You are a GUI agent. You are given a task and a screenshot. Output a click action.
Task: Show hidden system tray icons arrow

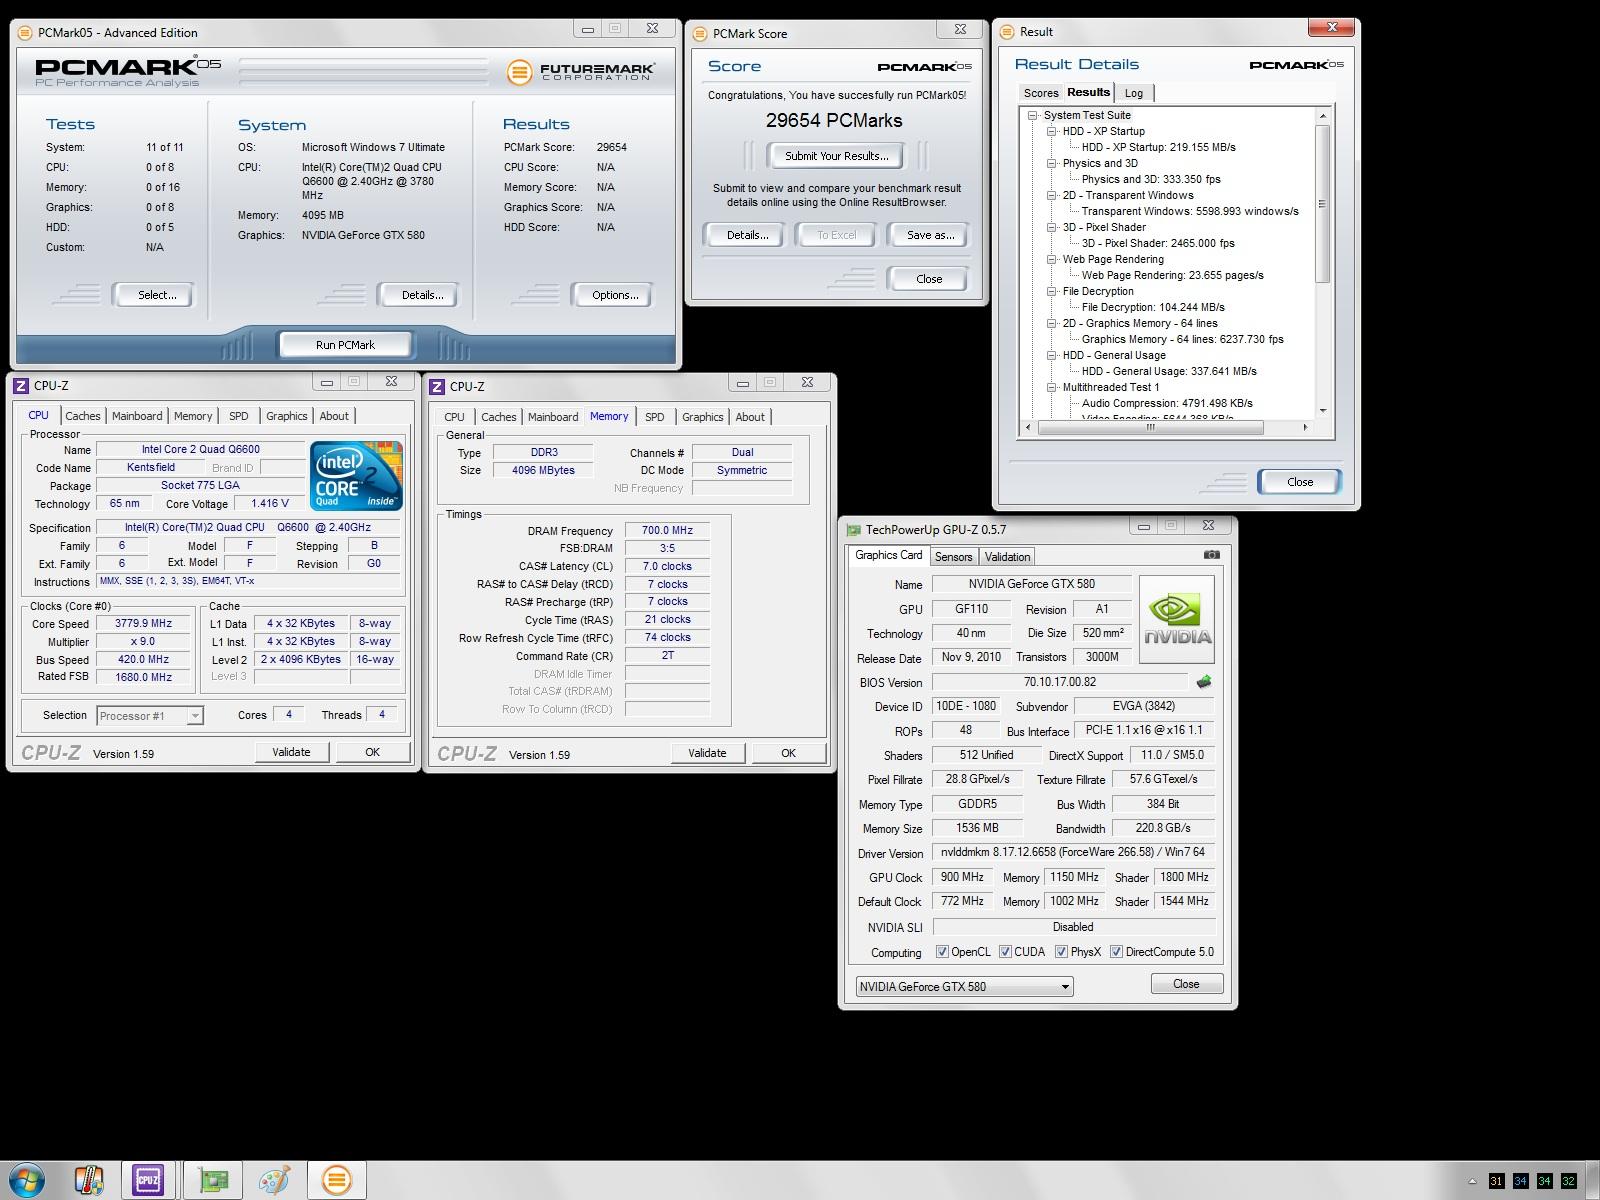1472,1181
